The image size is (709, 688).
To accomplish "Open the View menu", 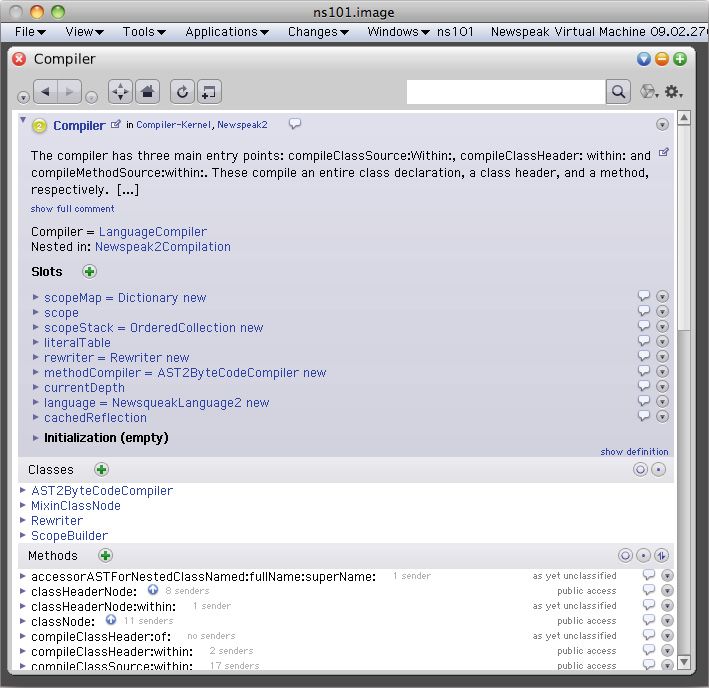I will [x=84, y=32].
